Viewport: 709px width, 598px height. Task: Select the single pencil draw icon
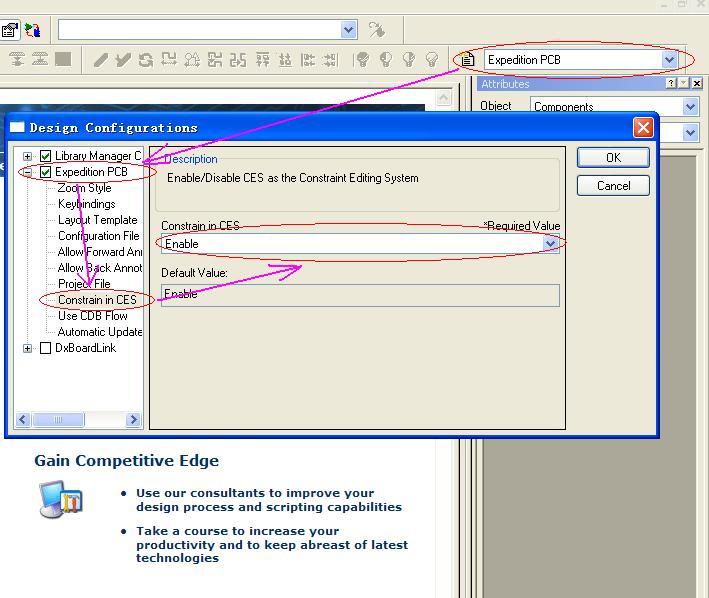tap(100, 60)
